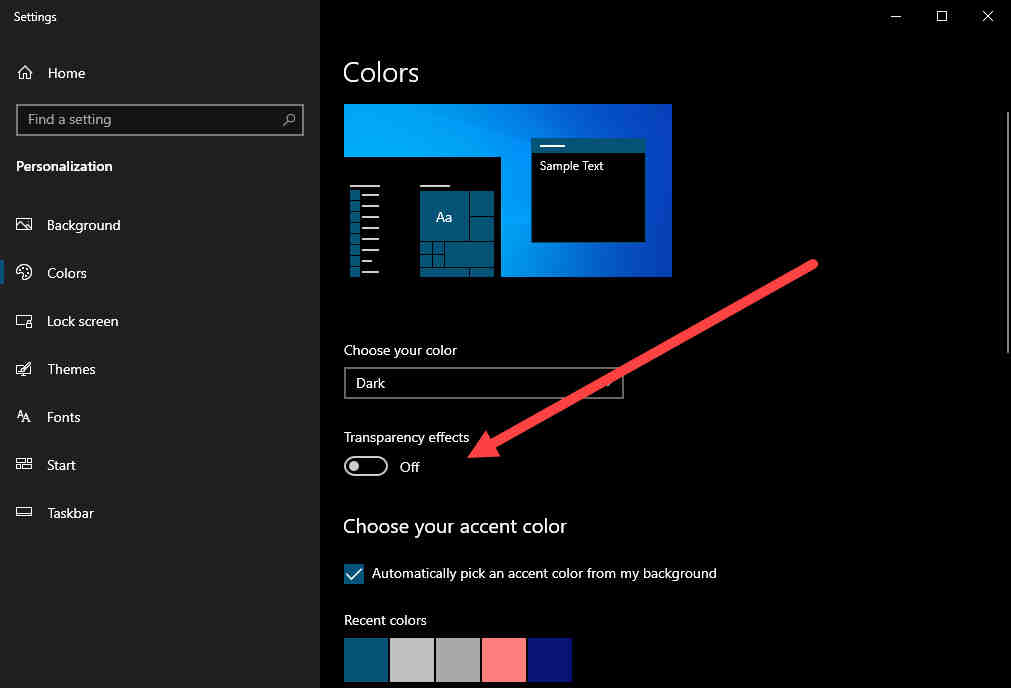This screenshot has height=688, width=1011.
Task: Expand the color selection combo box
Action: (483, 383)
